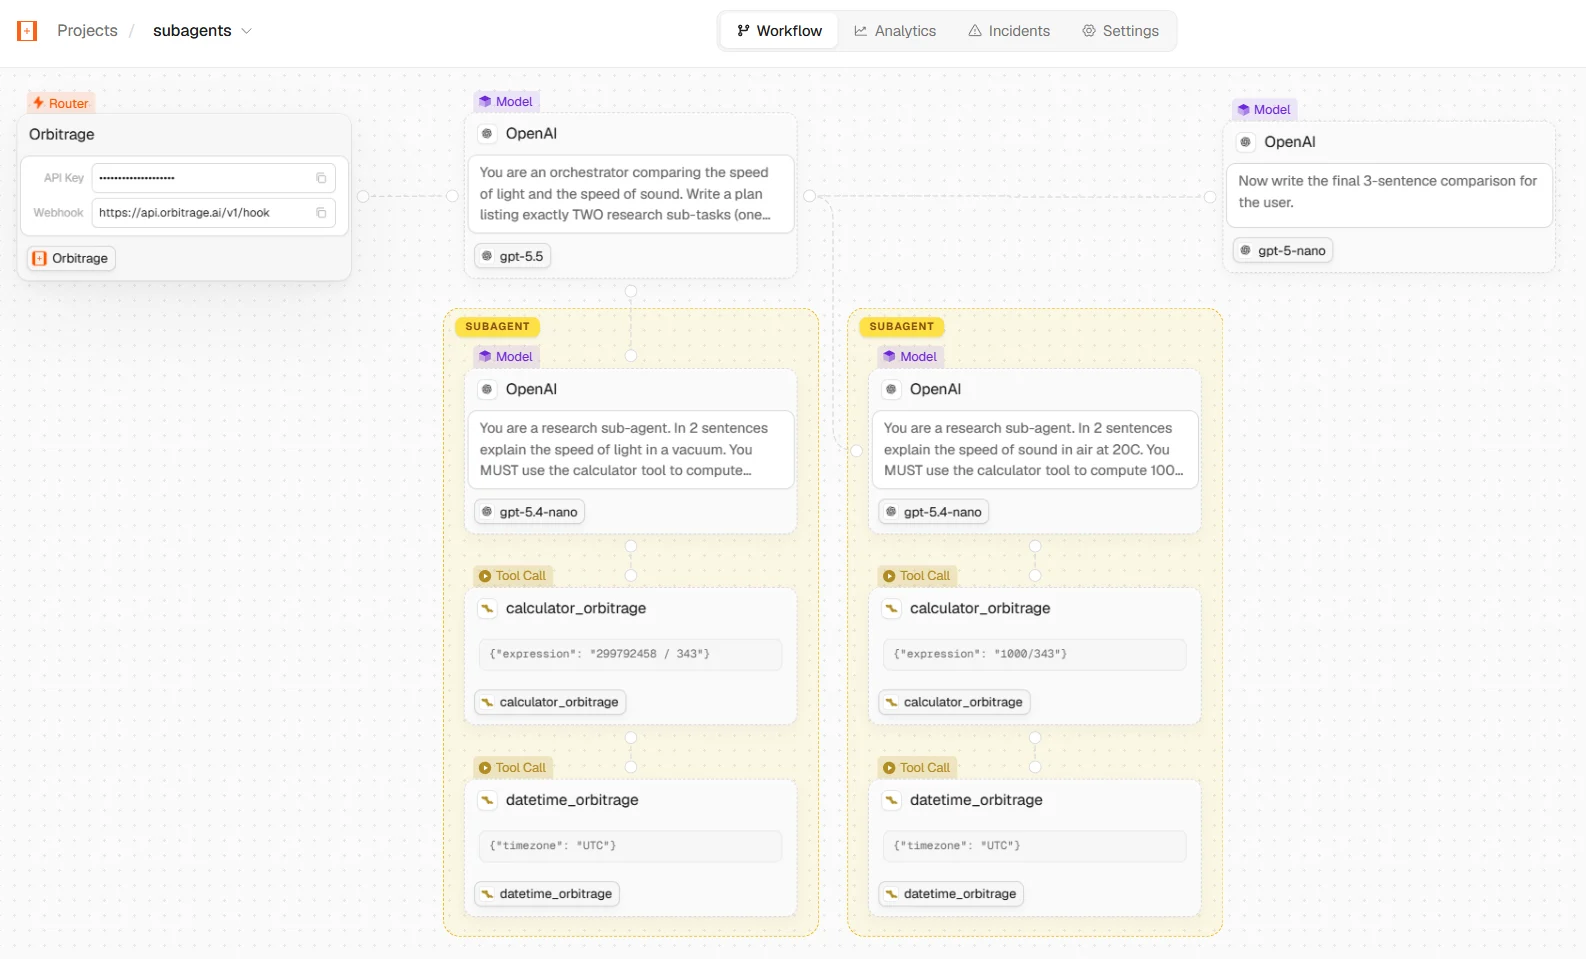Select the orchestrator prompt text

point(630,194)
